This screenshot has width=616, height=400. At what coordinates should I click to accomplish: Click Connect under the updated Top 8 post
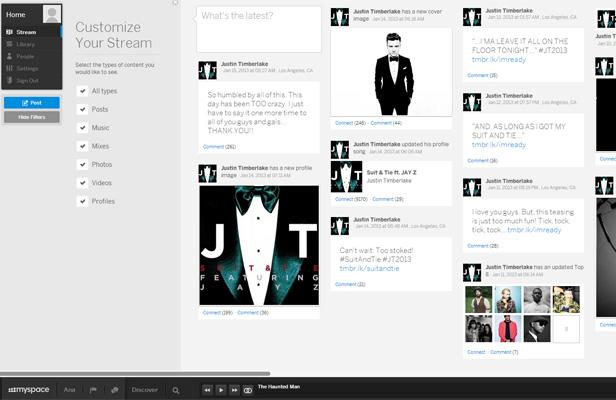click(476, 352)
